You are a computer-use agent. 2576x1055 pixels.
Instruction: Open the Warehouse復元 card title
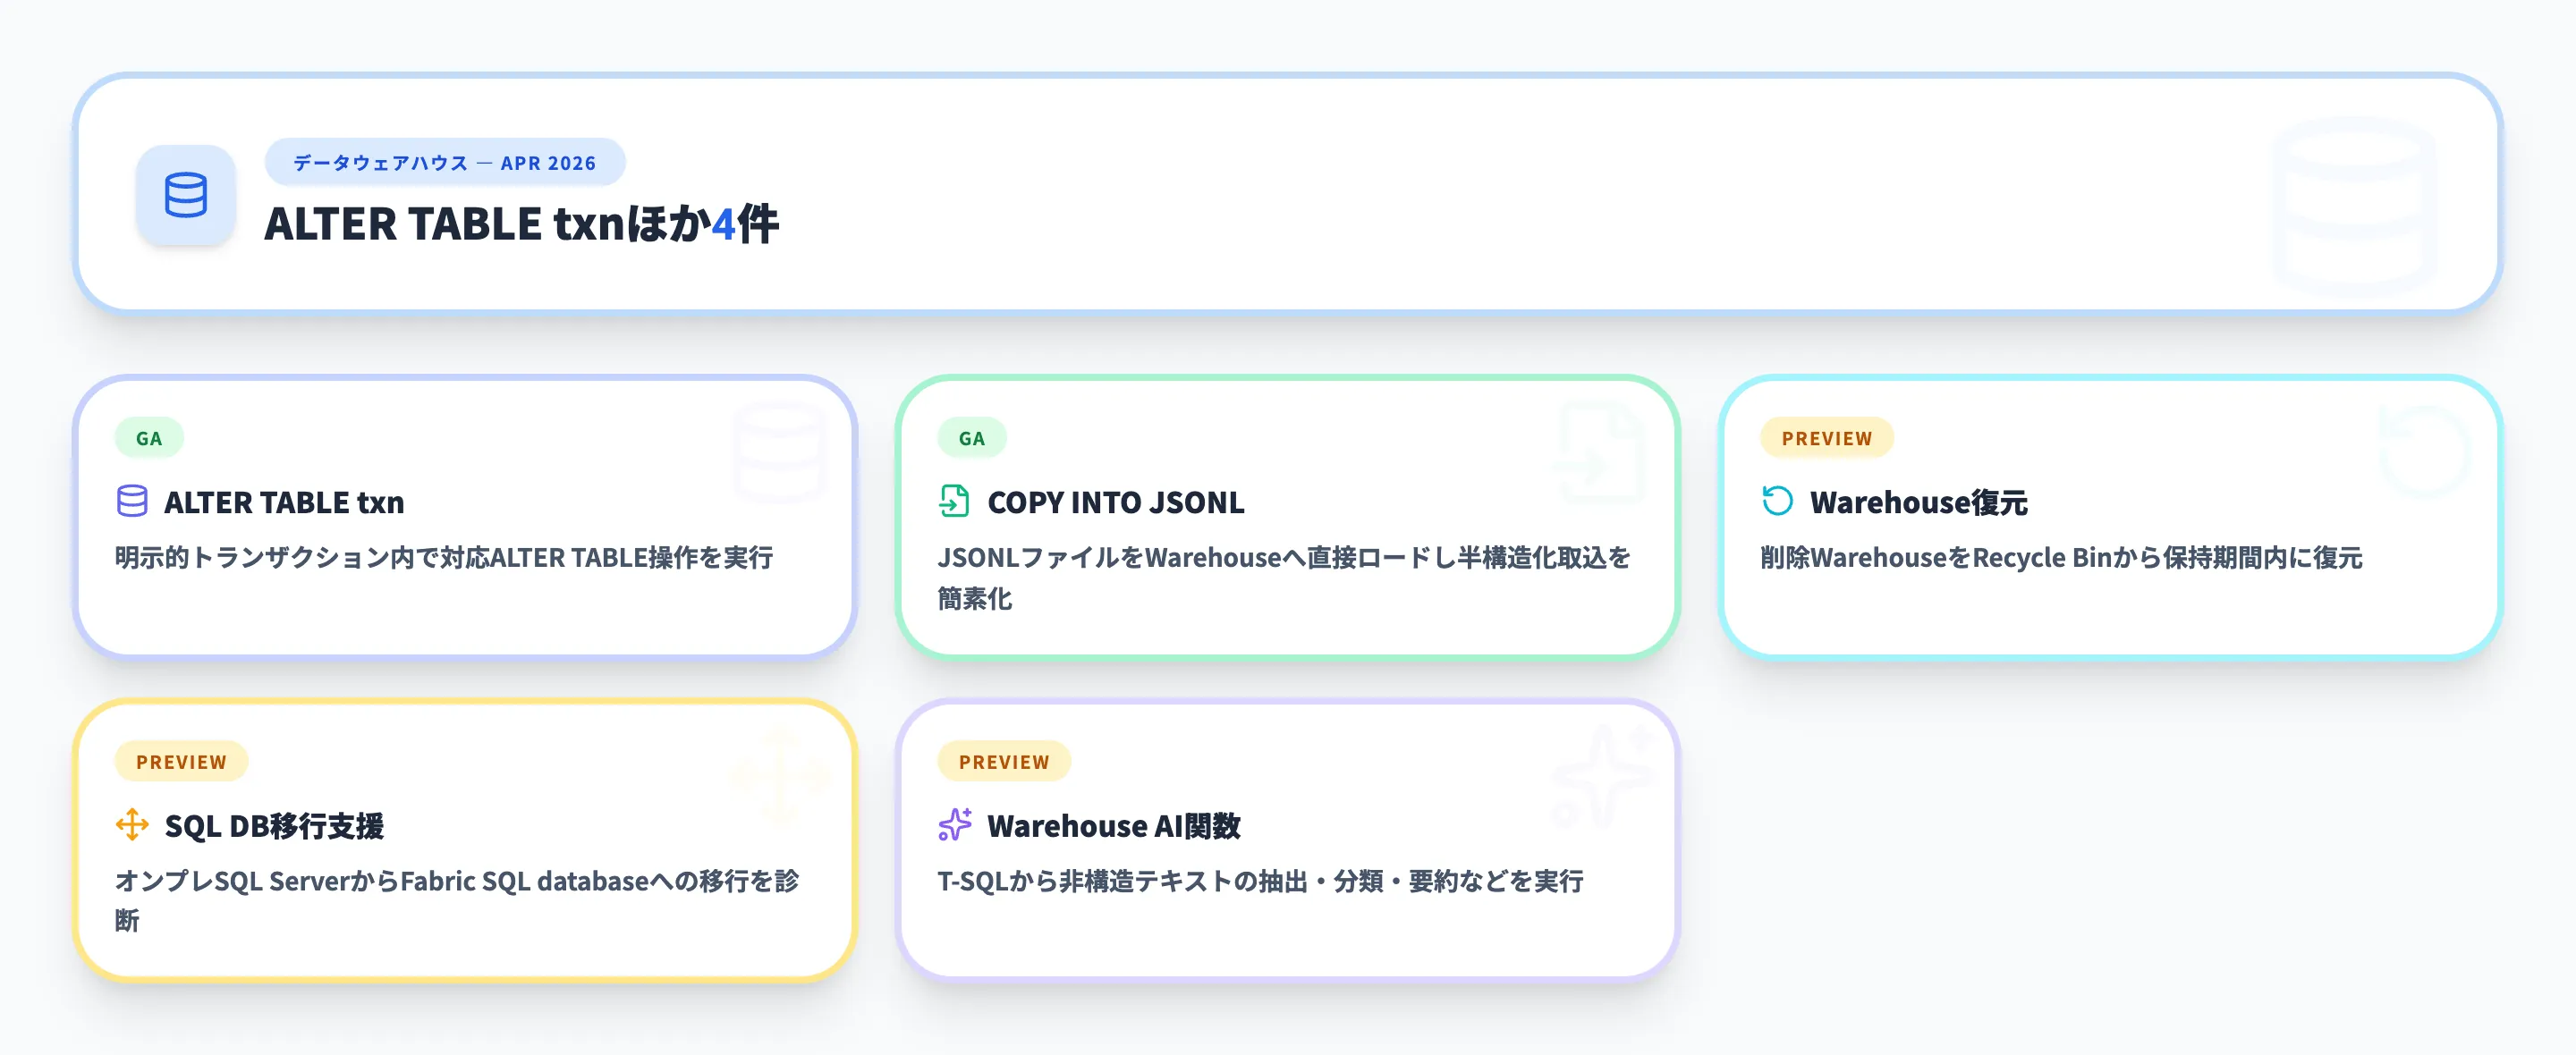click(1919, 502)
